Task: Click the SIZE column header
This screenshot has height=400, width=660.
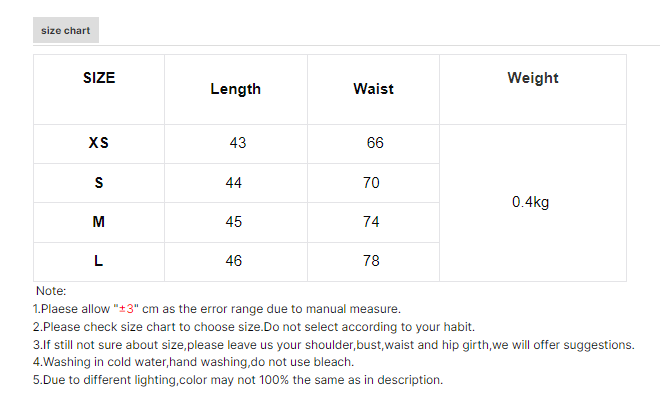Action: point(99,78)
